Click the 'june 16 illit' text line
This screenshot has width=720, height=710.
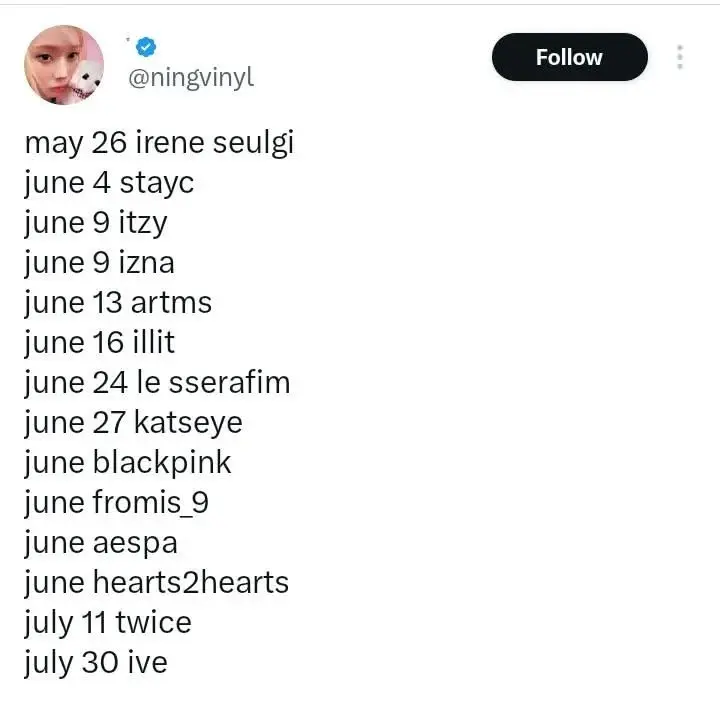99,342
